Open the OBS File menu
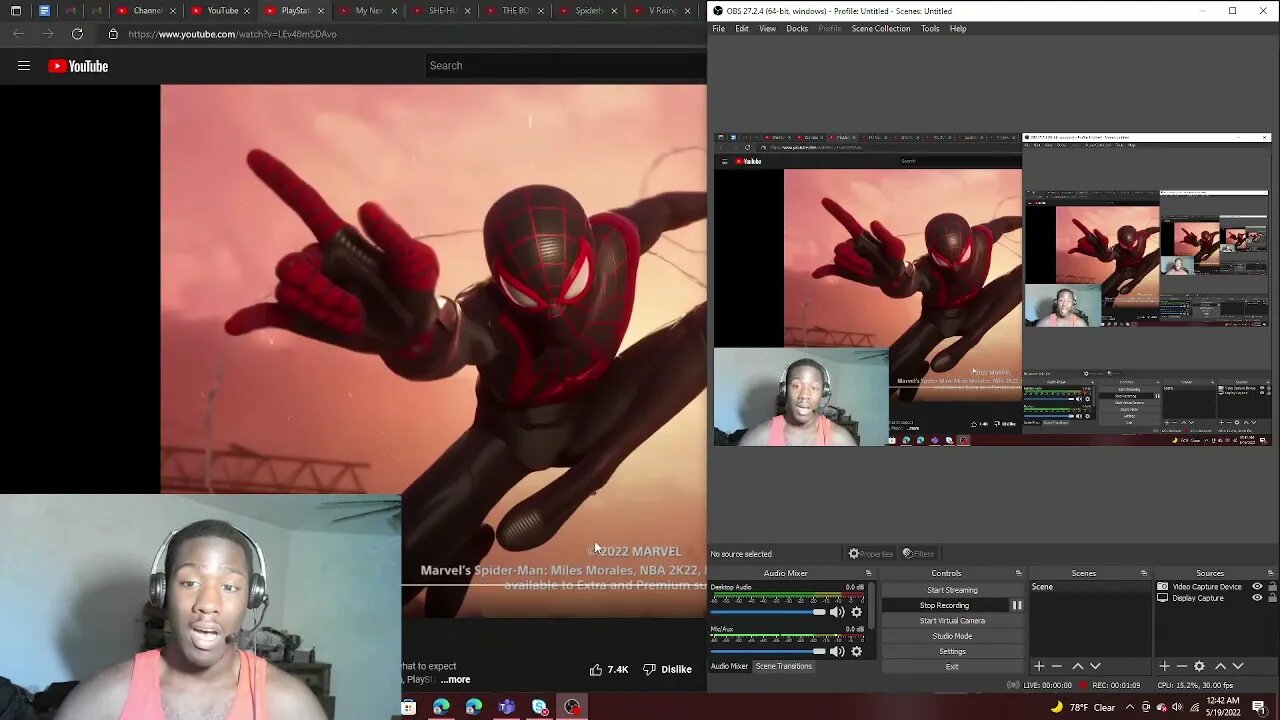The height and width of the screenshot is (720, 1280). coord(718,29)
